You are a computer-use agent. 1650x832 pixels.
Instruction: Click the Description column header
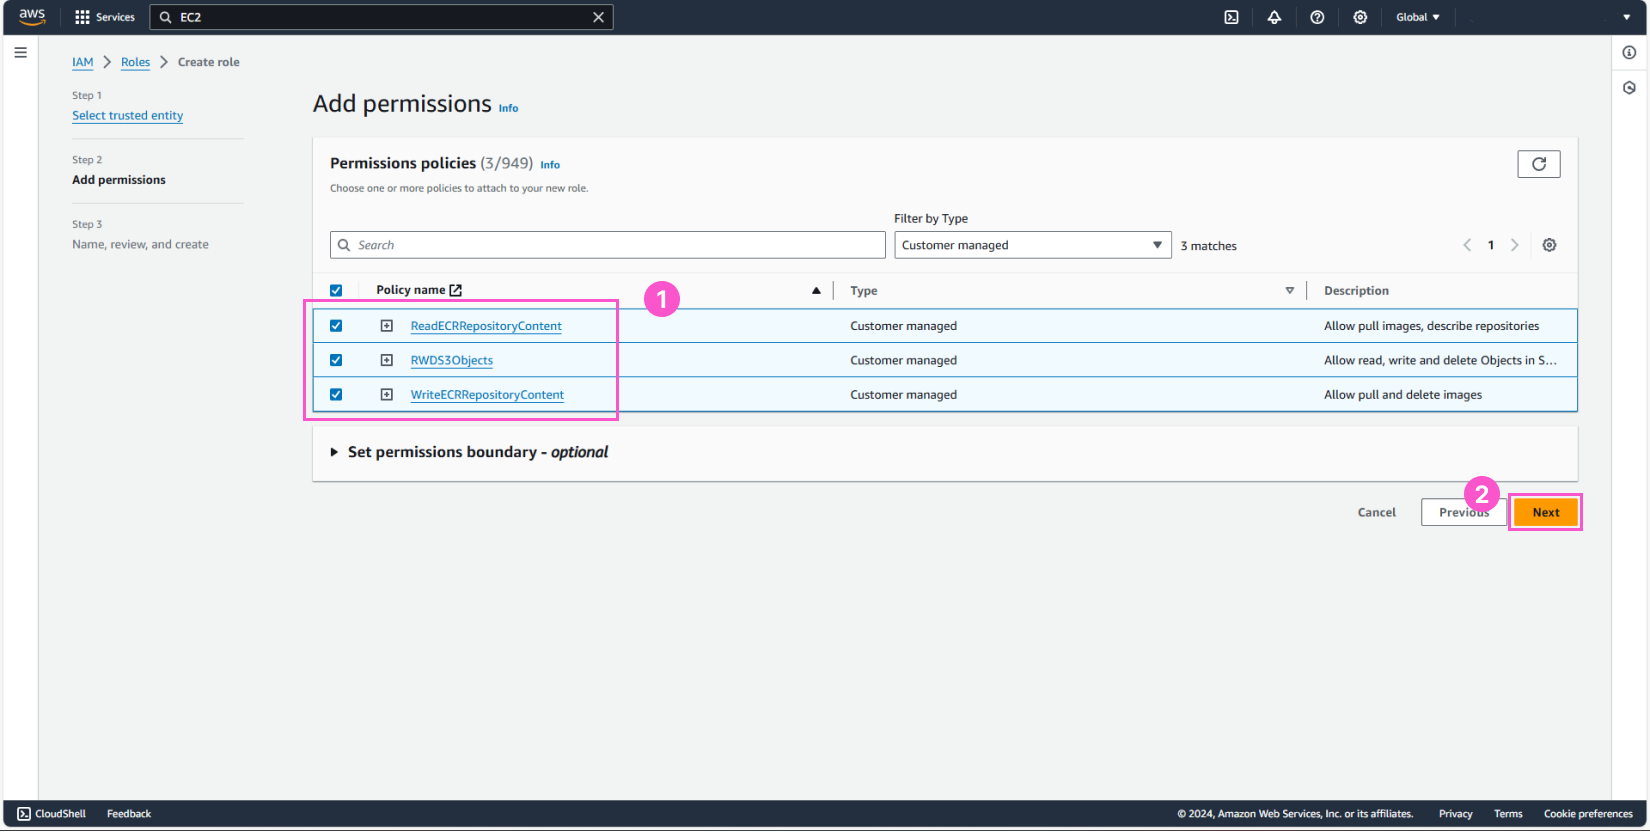coord(1356,291)
